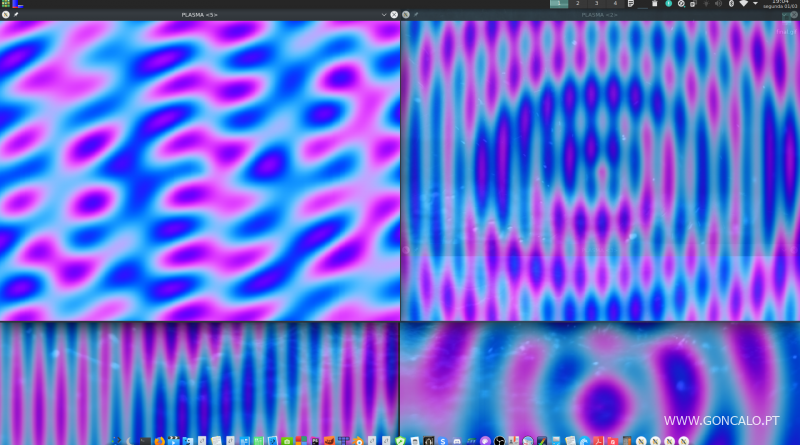Viewport: 800px width, 445px height.
Task: Open the screen brightness tray icon
Action: click(706, 4)
